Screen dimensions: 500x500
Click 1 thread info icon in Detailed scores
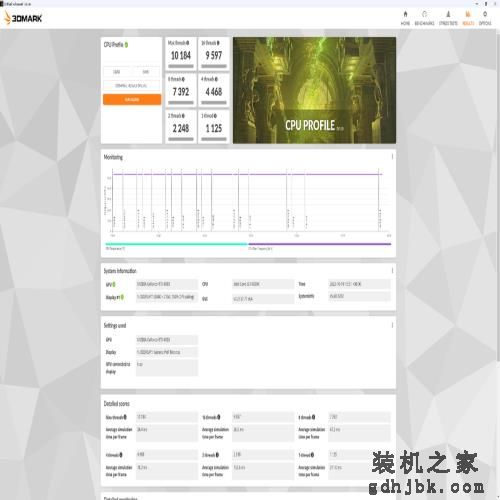tap(312, 455)
